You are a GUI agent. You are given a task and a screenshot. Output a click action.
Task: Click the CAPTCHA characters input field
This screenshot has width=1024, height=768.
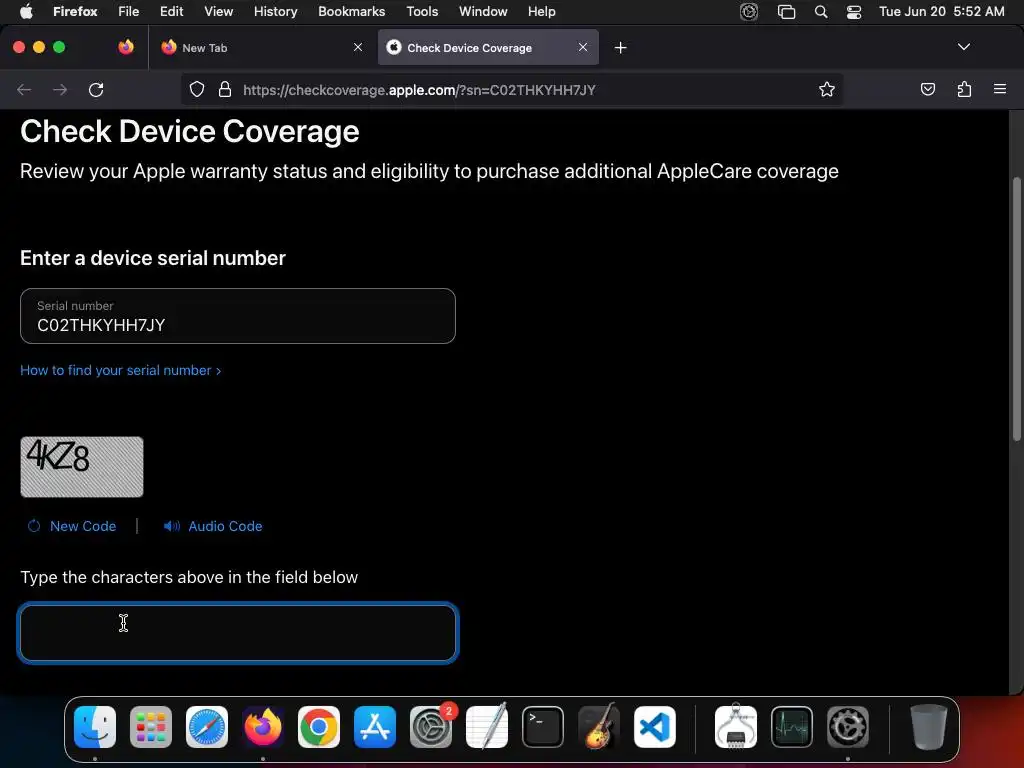238,632
